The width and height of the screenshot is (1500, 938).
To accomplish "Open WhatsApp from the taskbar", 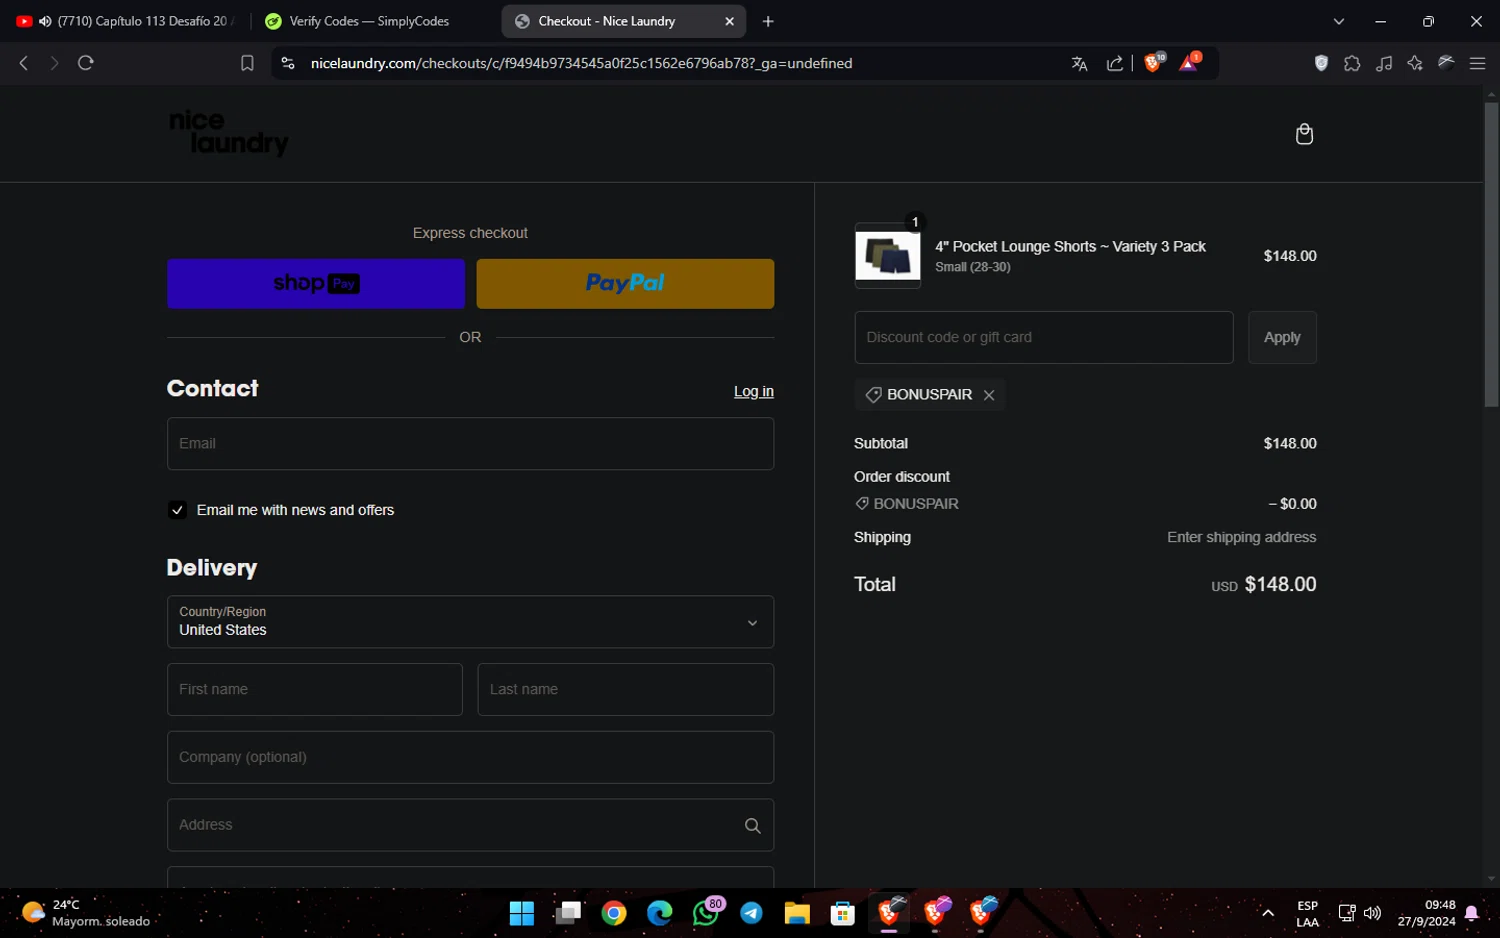I will click(706, 913).
